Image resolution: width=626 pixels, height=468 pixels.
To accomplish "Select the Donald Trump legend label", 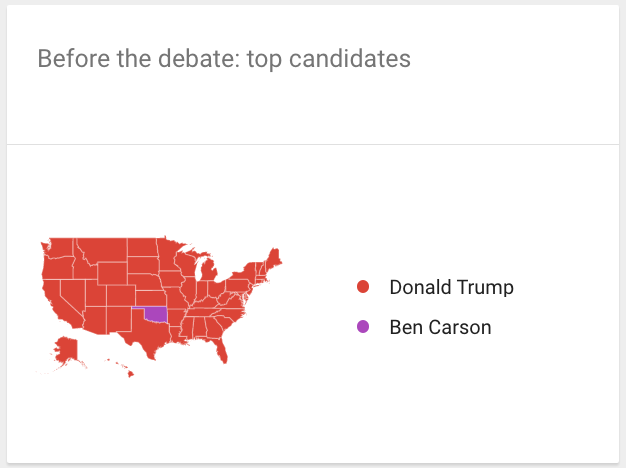I will 451,288.
